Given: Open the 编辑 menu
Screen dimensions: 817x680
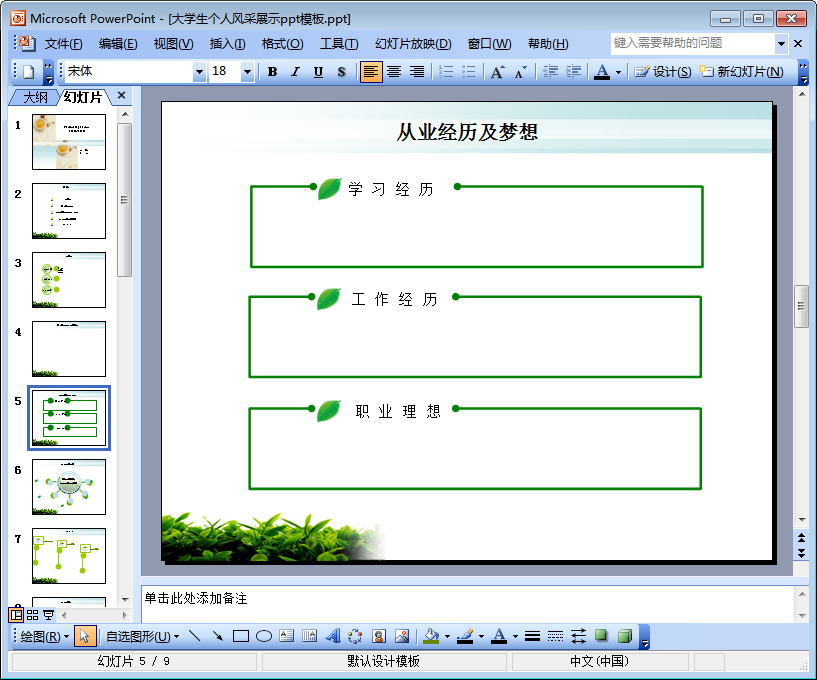Looking at the screenshot, I should click(x=118, y=44).
